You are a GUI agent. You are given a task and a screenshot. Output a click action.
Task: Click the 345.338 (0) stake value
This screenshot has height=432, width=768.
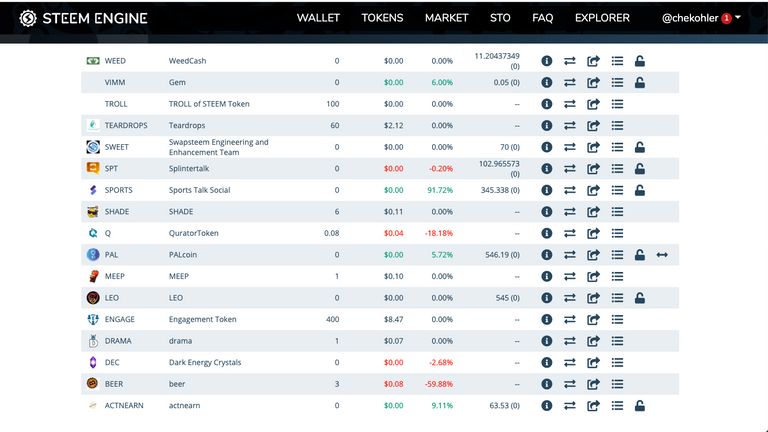500,190
